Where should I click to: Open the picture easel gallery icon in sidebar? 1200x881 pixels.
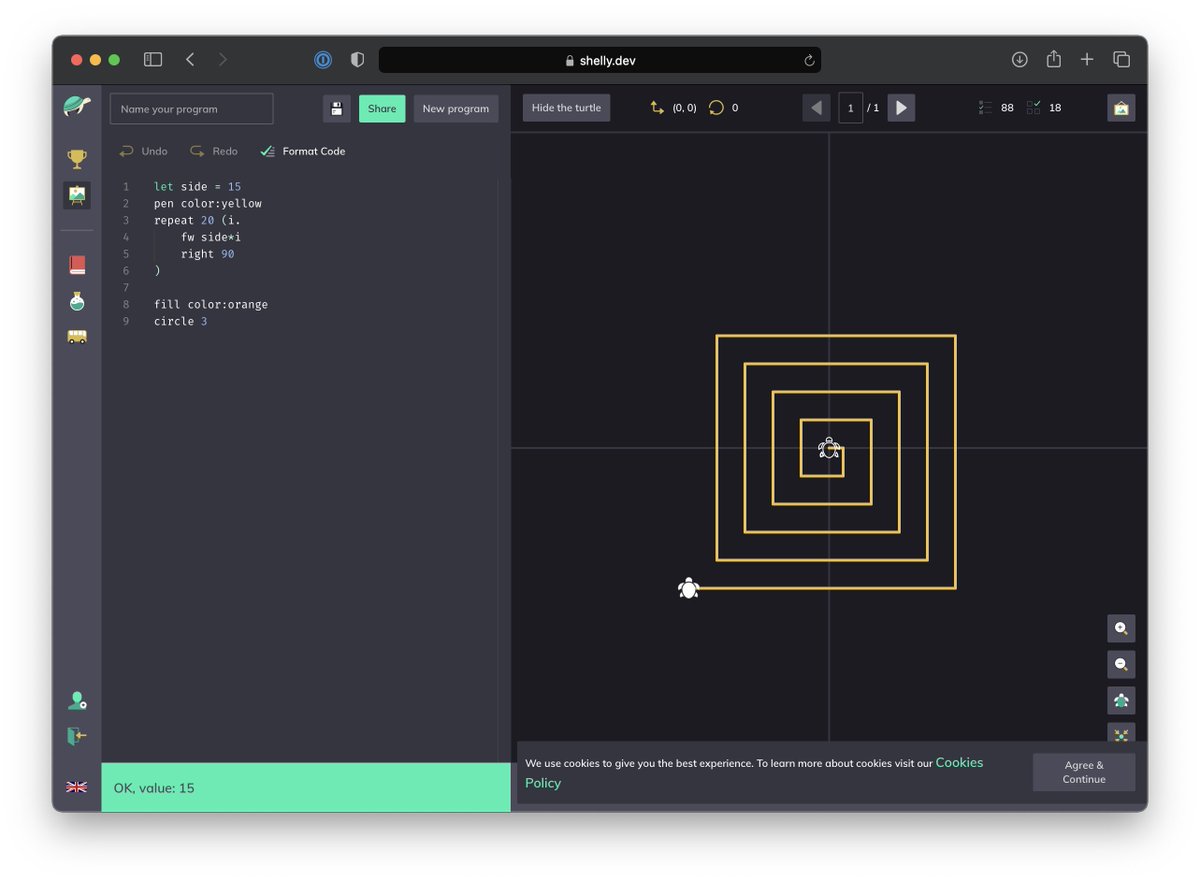77,195
